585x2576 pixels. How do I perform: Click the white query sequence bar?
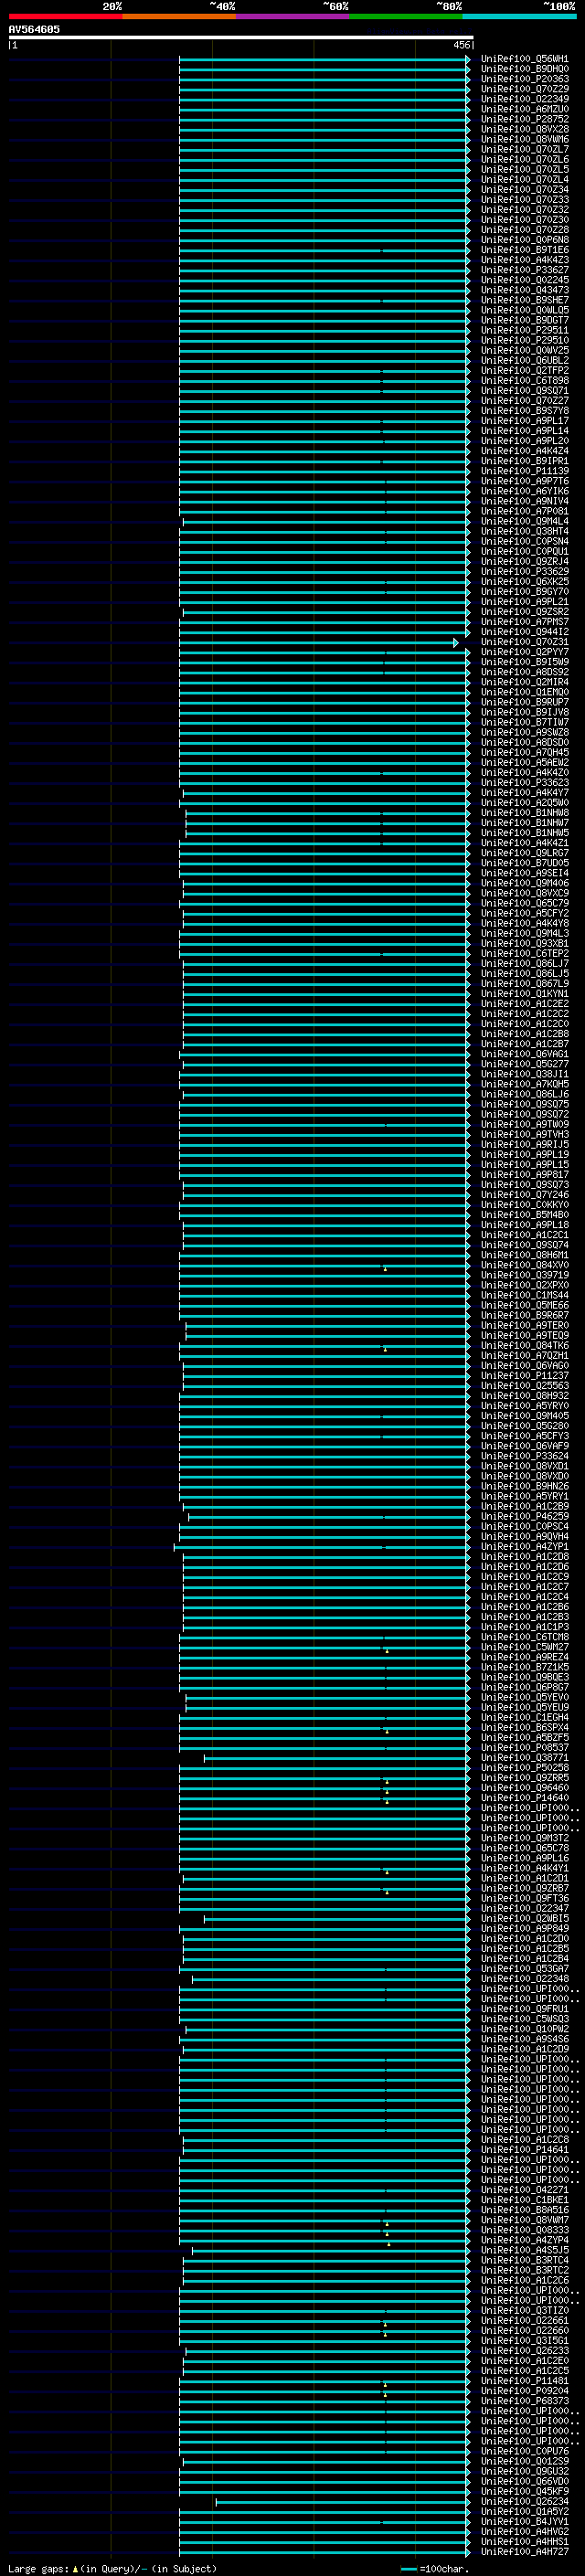241,37
